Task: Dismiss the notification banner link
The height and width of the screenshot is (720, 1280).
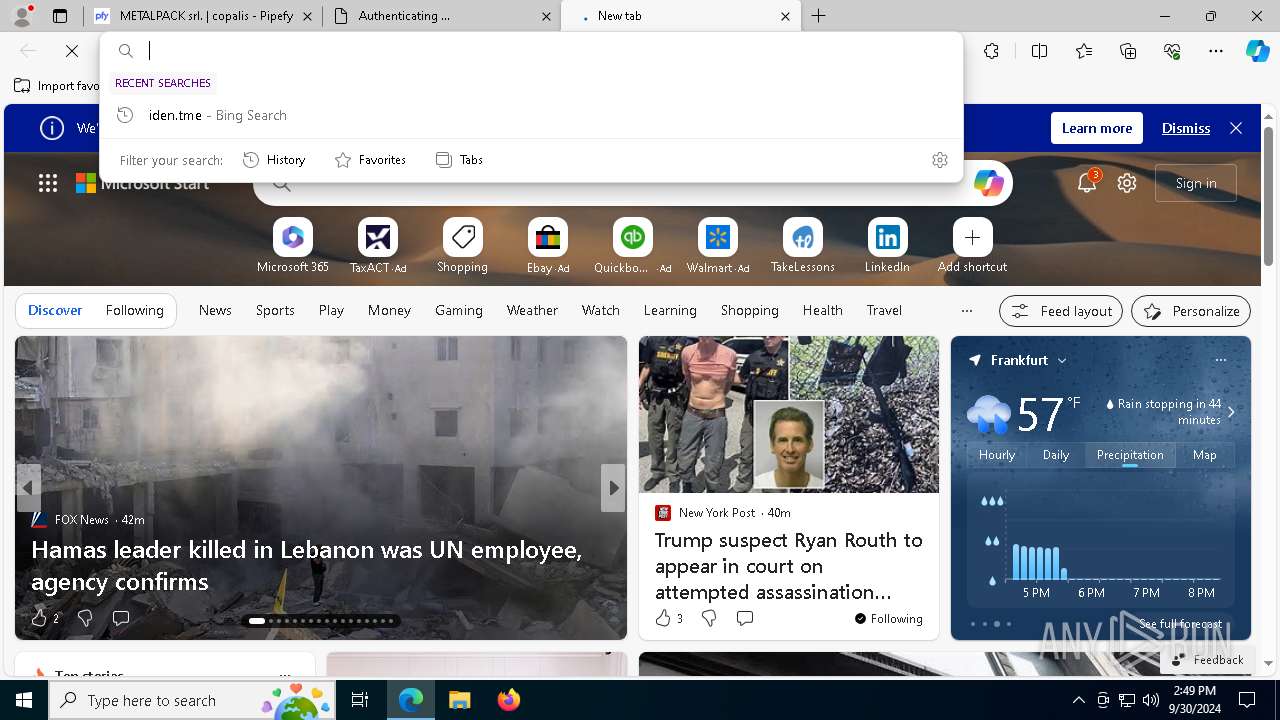Action: (1186, 128)
